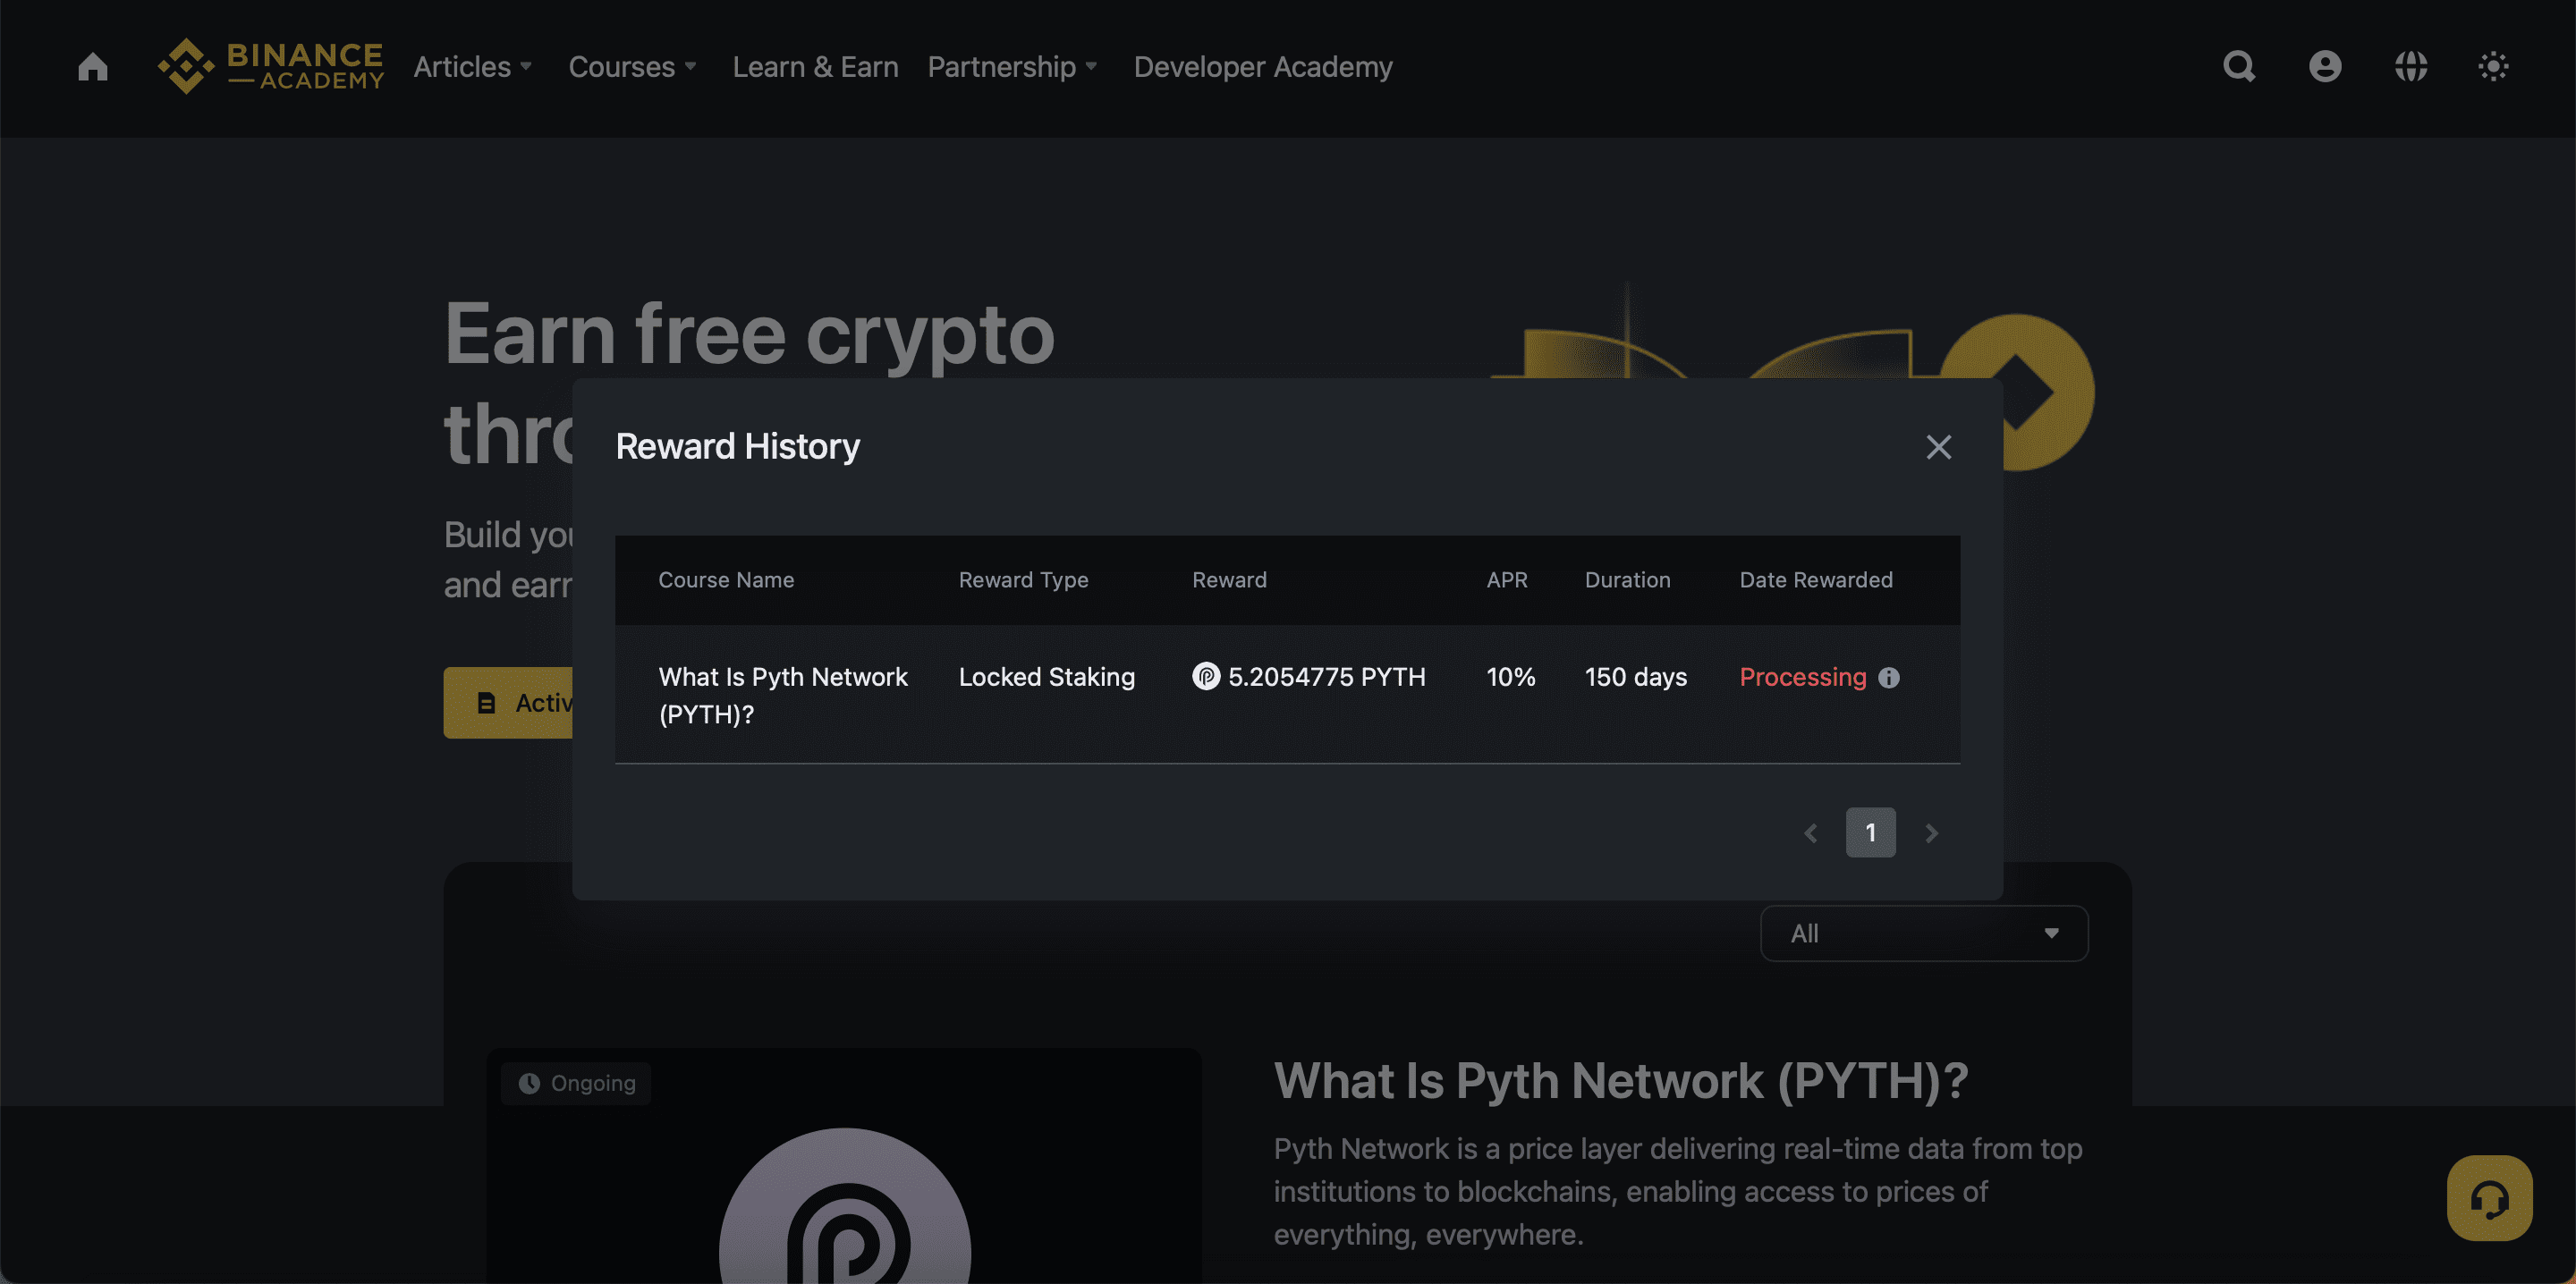Expand the Courses dropdown menu
Image resolution: width=2576 pixels, height=1284 pixels.
[632, 67]
